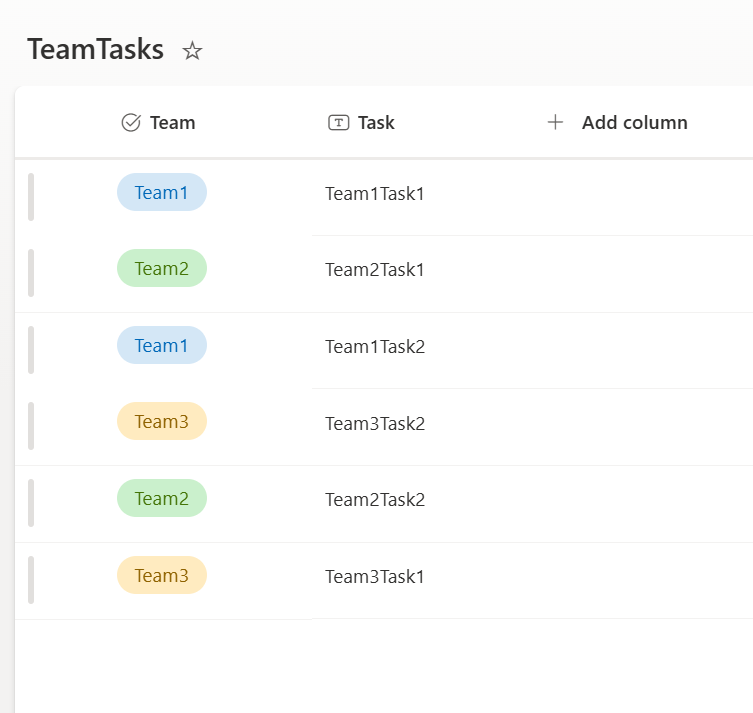Select the row handle for Team3Task2
Image resolution: width=753 pixels, height=713 pixels.
[x=31, y=426]
